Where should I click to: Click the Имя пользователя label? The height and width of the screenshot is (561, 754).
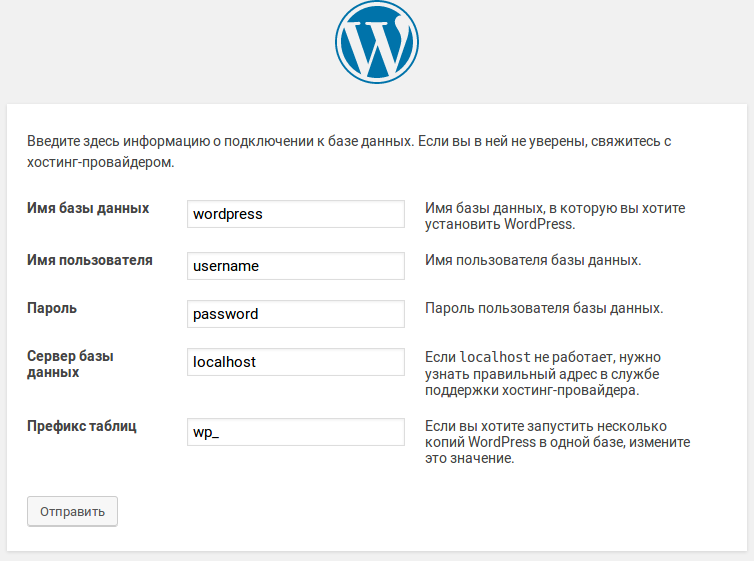pyautogui.click(x=89, y=260)
